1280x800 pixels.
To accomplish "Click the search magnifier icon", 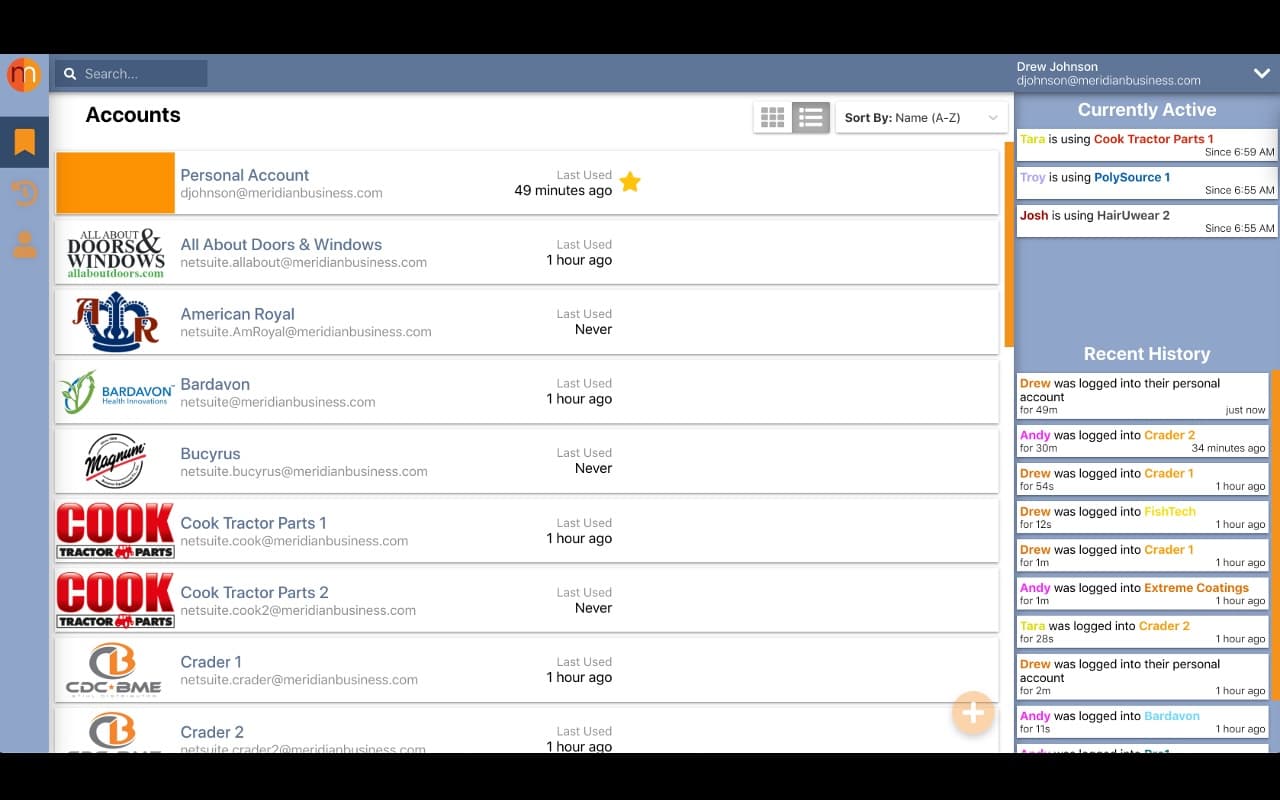I will coord(71,74).
